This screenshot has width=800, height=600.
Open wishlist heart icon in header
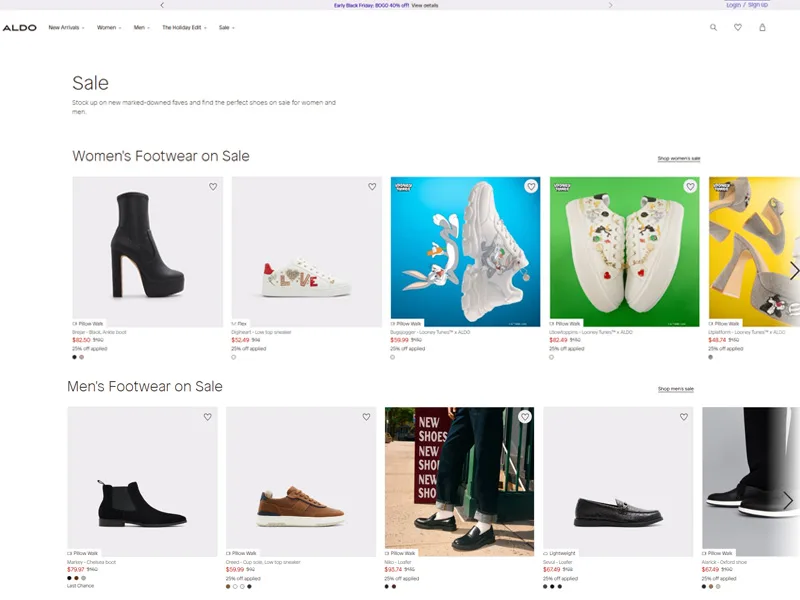738,28
